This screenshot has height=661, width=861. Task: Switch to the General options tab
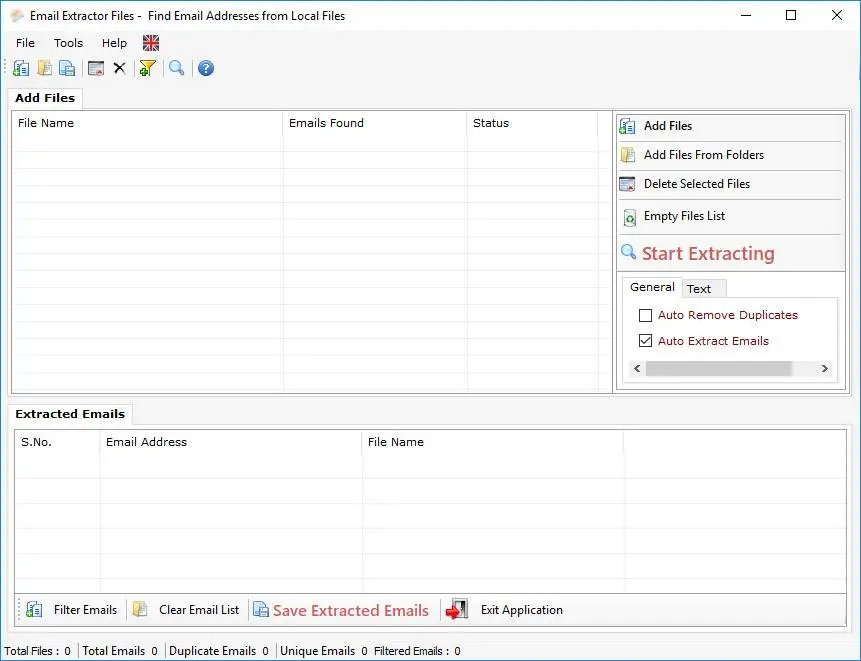click(x=652, y=287)
